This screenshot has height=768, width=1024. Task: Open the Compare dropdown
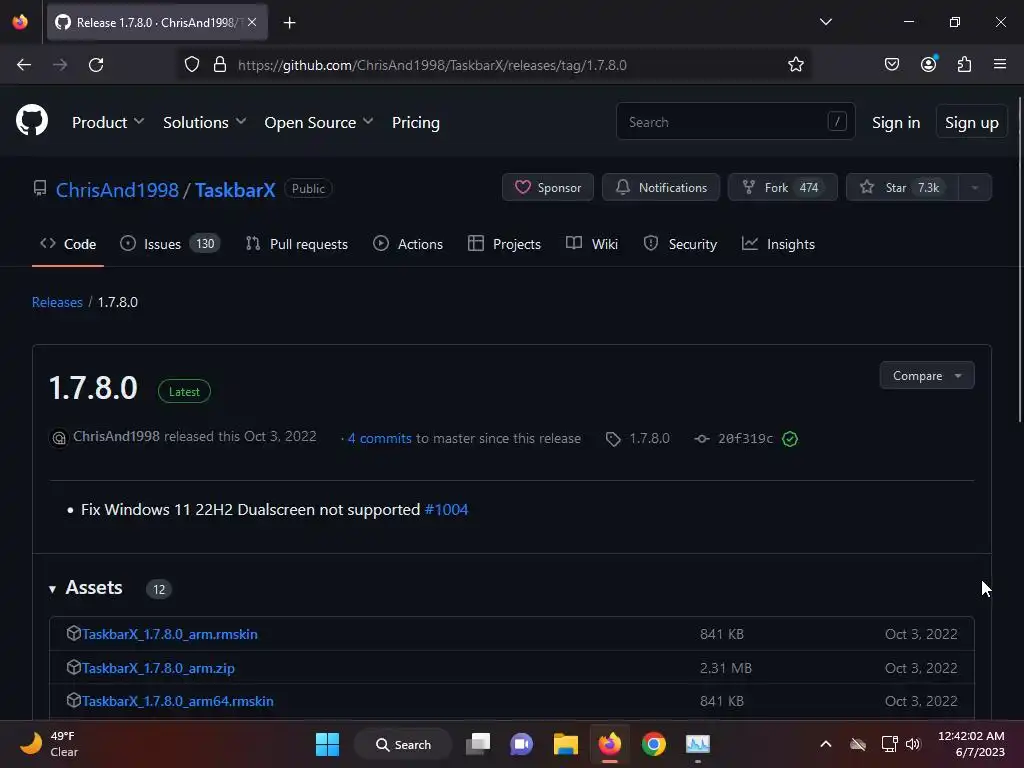927,376
